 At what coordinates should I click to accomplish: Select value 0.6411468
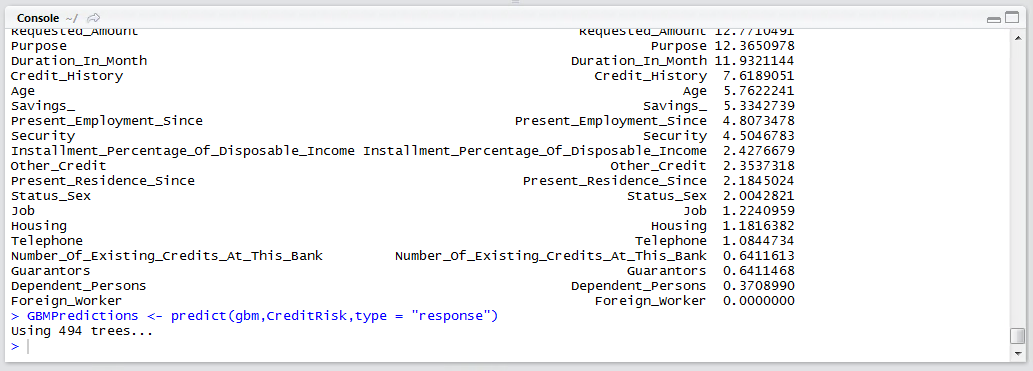pyautogui.click(x=758, y=271)
